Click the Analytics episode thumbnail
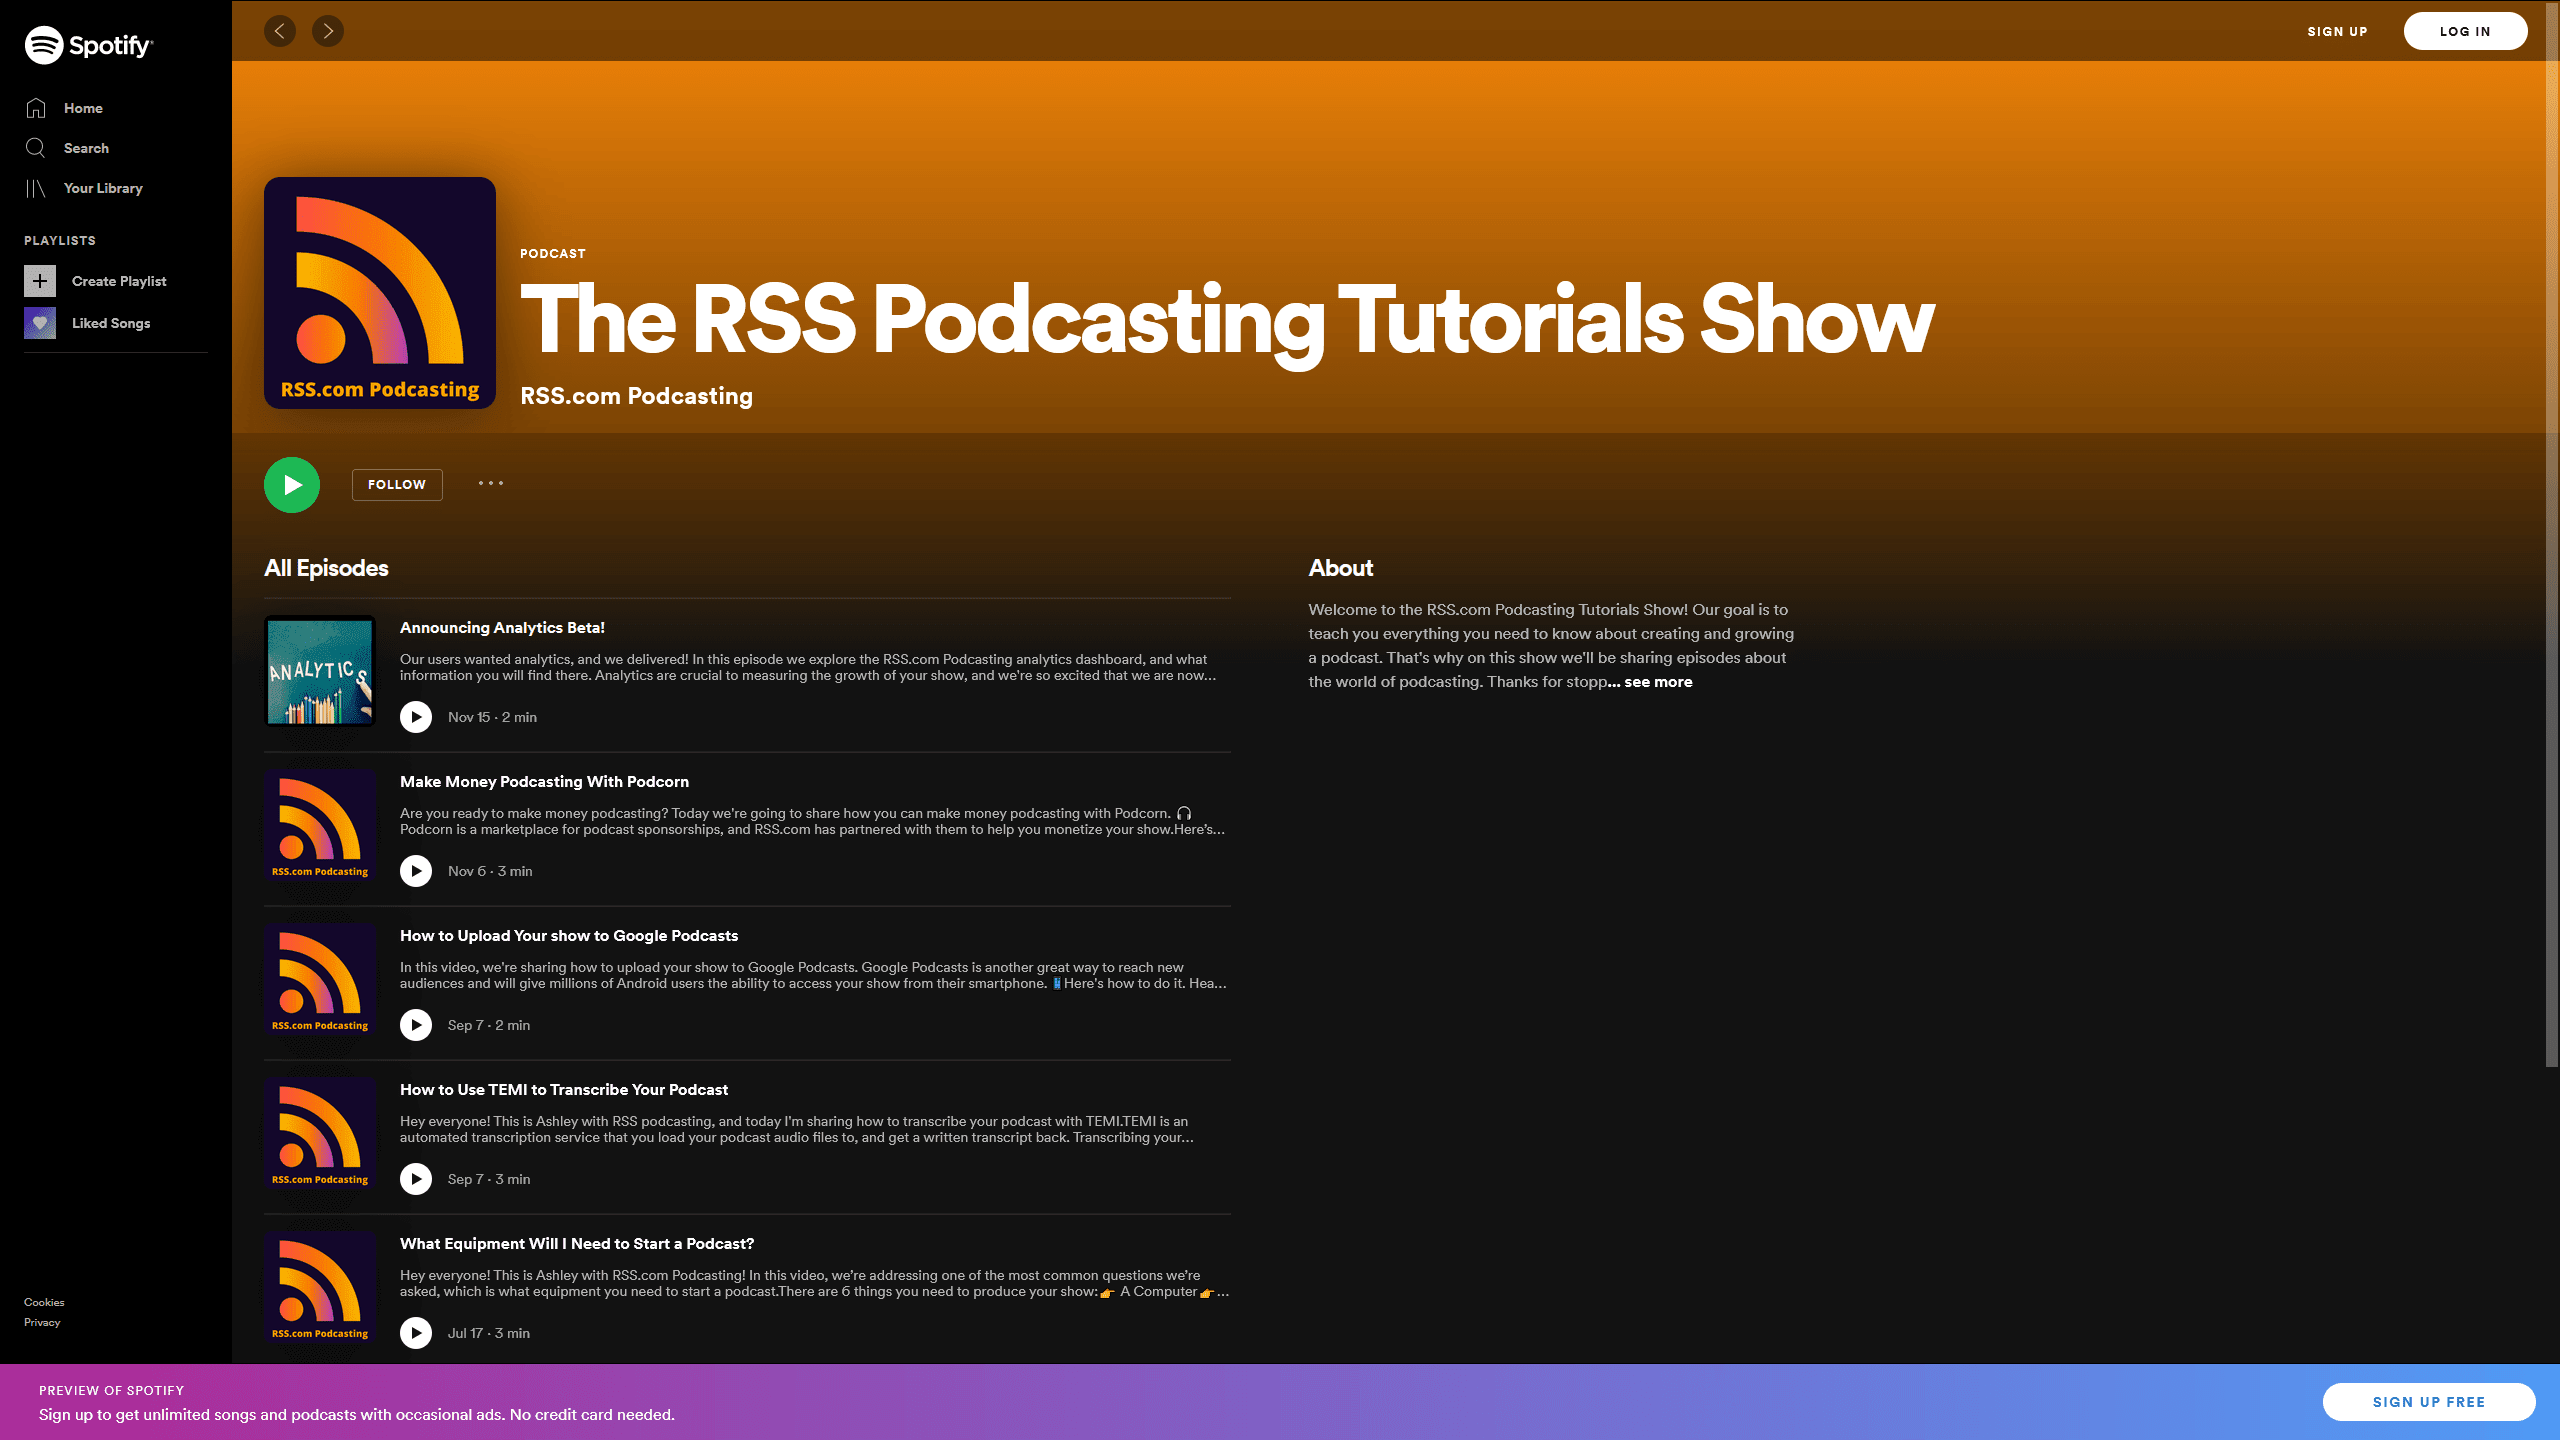2560x1444 pixels. [x=320, y=671]
